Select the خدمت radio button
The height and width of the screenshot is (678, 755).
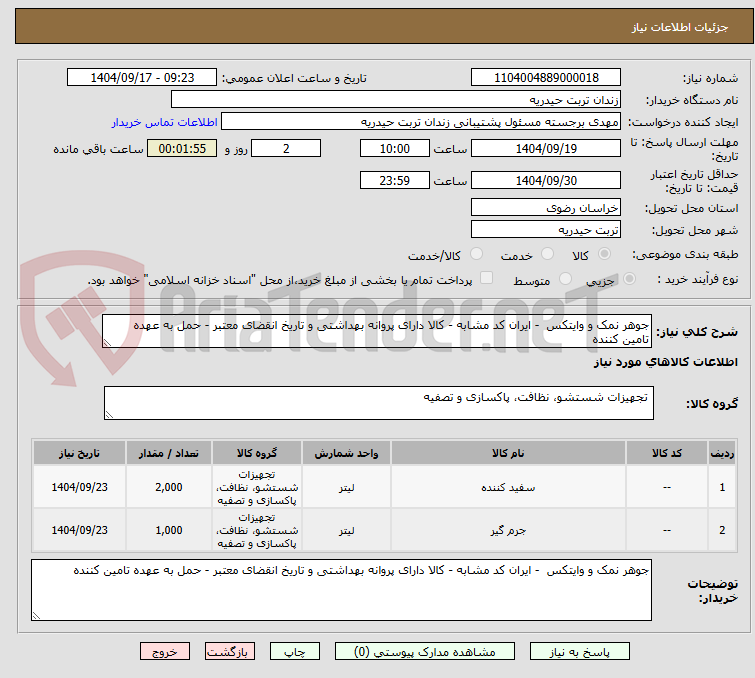(x=547, y=254)
